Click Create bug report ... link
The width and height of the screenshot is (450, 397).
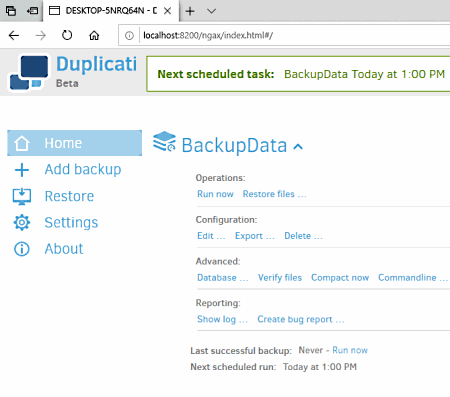[301, 319]
